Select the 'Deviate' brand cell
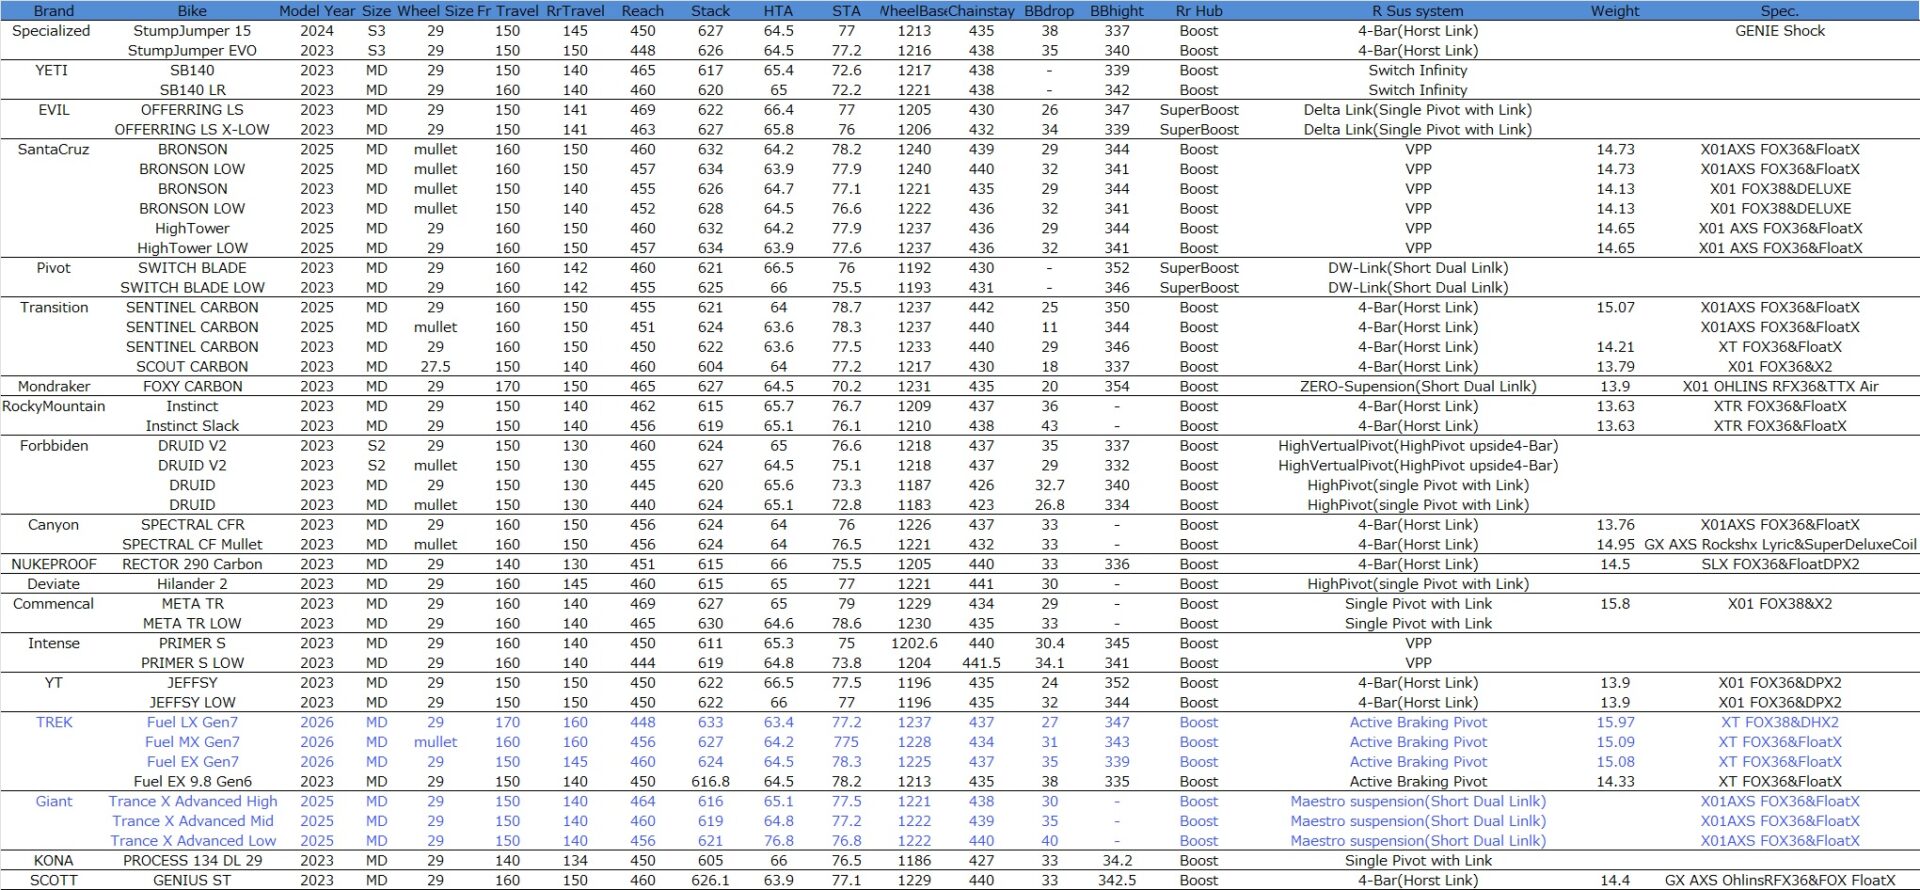Viewport: 1920px width, 890px height. click(54, 584)
